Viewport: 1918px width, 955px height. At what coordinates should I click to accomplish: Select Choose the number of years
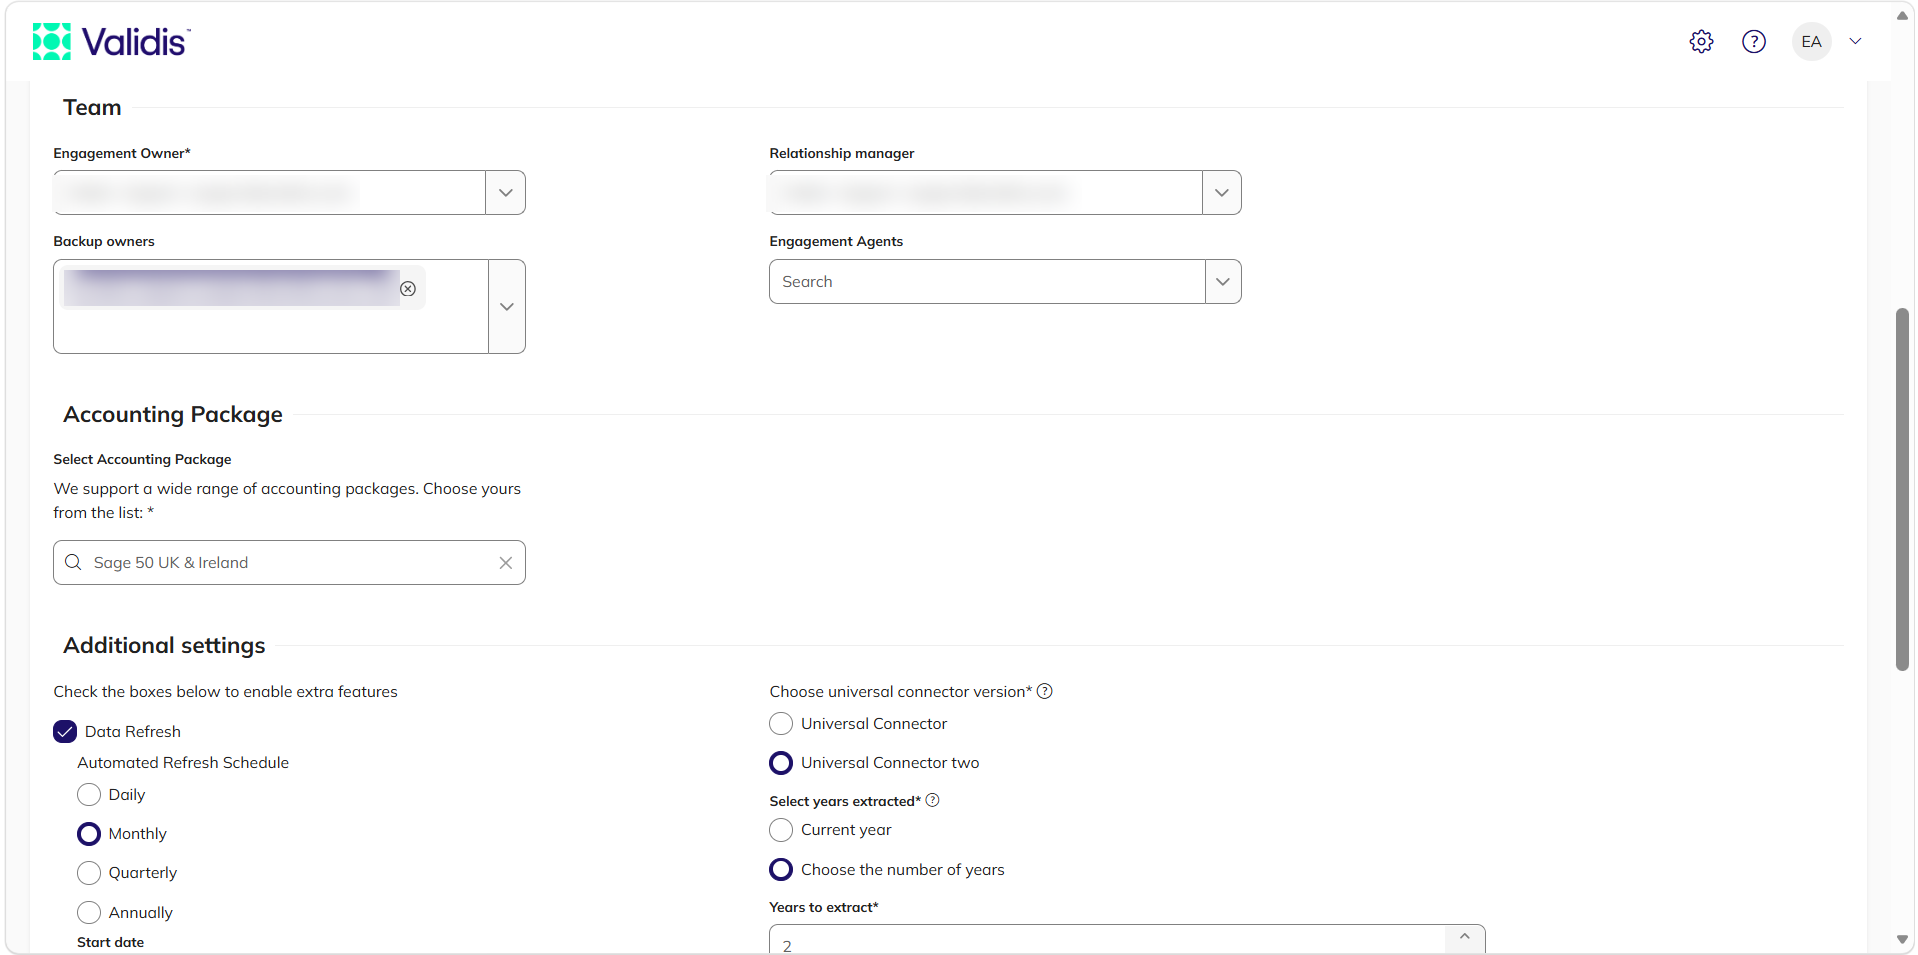click(781, 869)
